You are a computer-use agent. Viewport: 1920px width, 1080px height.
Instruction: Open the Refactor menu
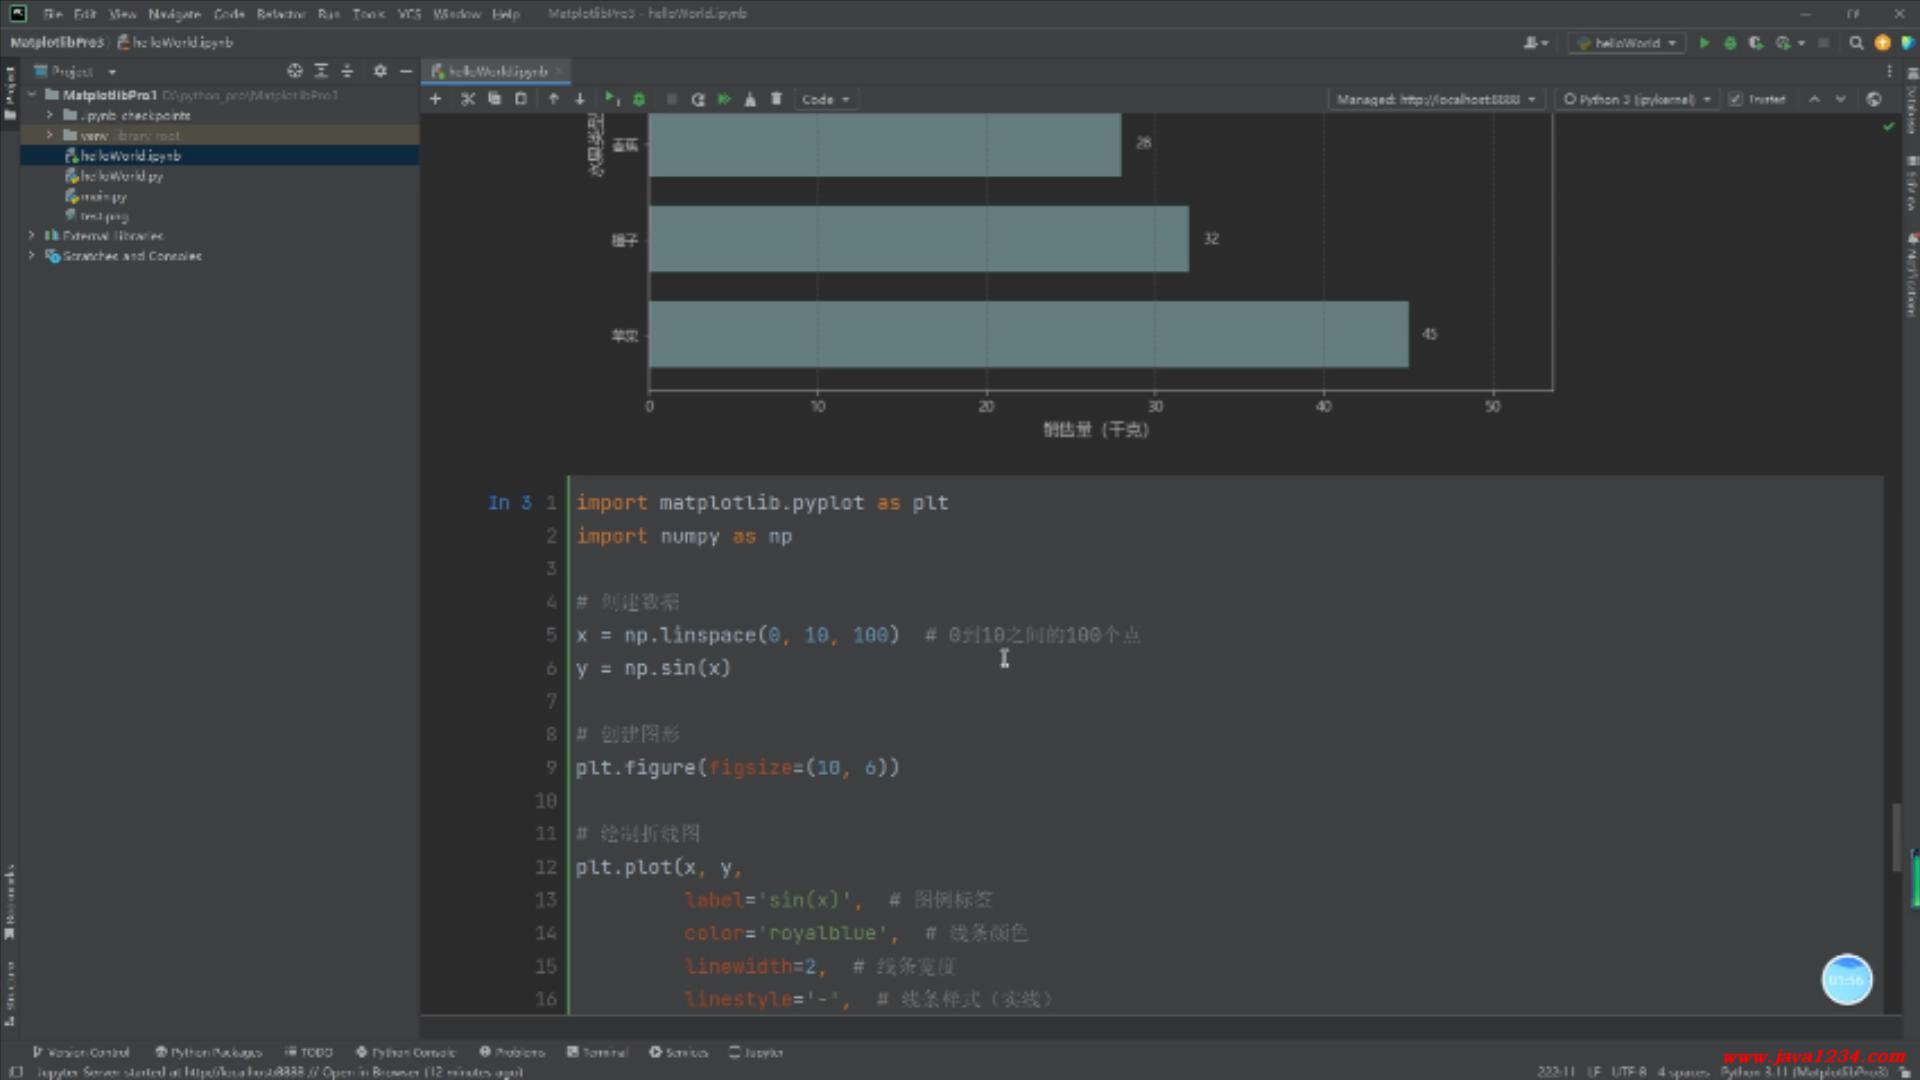tap(280, 14)
